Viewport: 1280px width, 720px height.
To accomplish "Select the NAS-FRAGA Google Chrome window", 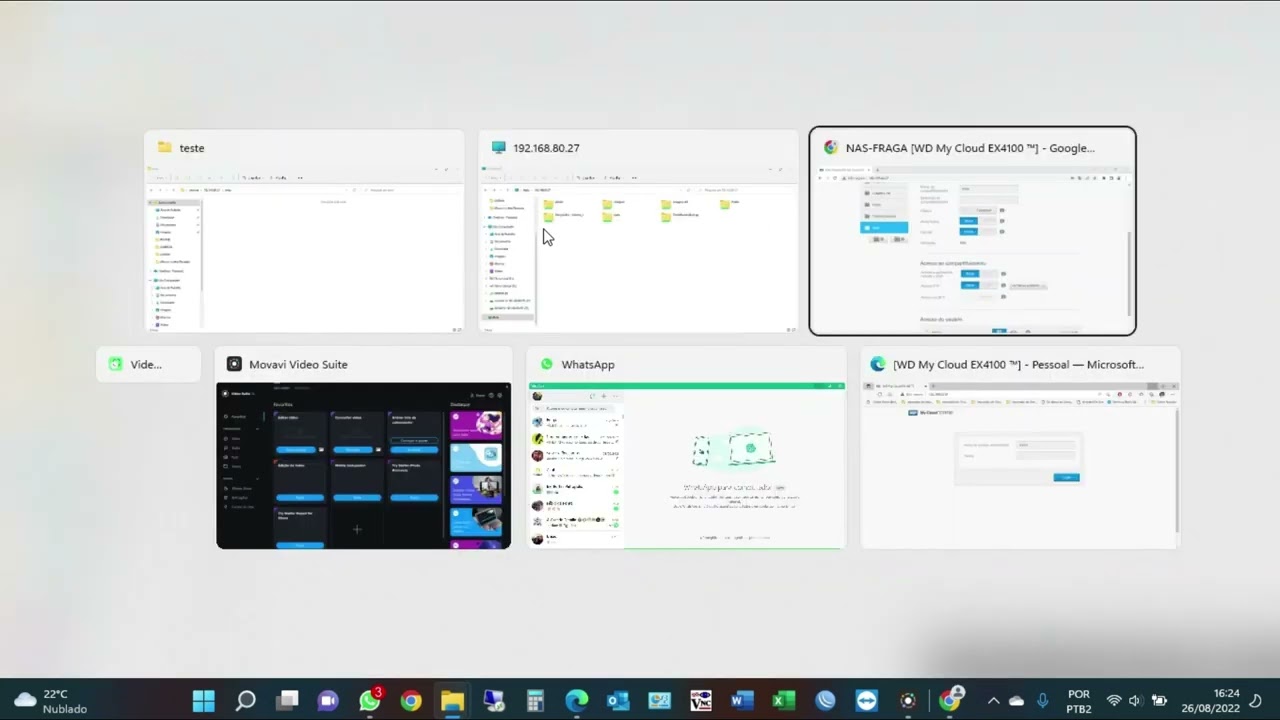I will [972, 231].
